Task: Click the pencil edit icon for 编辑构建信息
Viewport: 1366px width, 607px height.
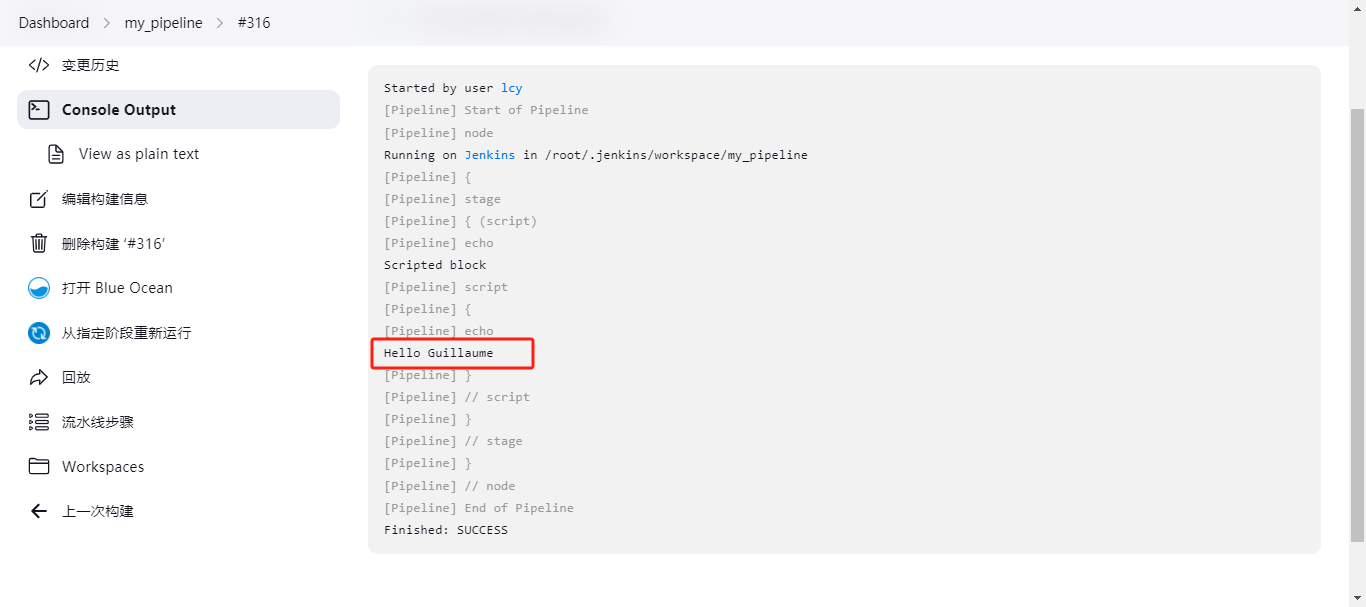Action: 39,199
